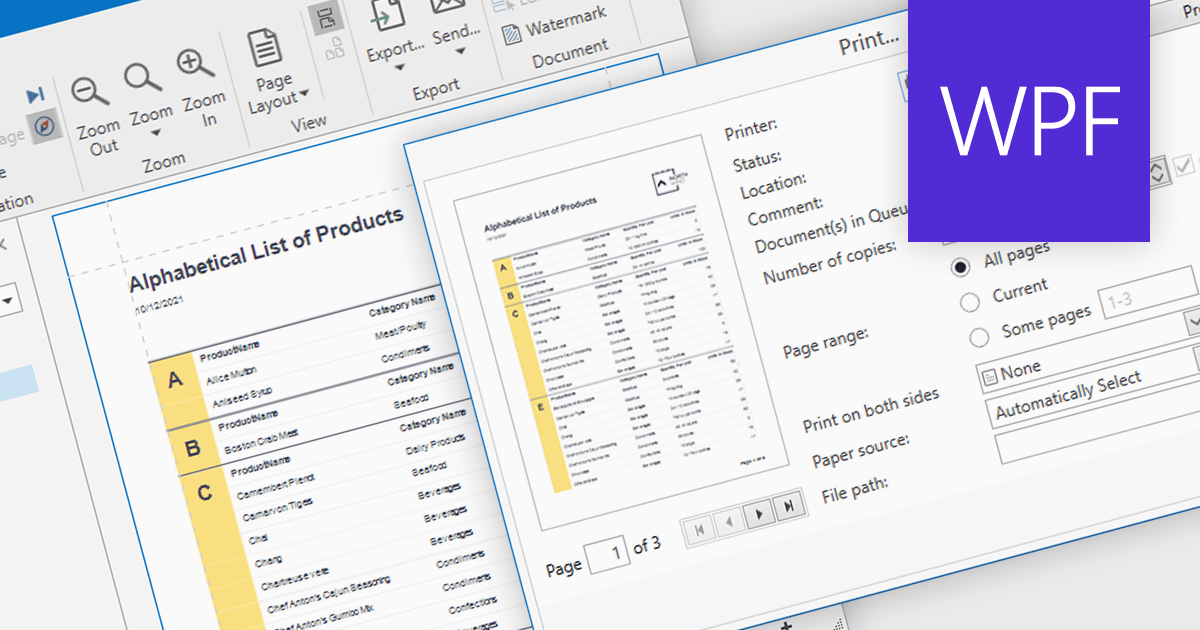Expand the Export dropdown menu
This screenshot has width=1200, height=630.
tap(400, 68)
